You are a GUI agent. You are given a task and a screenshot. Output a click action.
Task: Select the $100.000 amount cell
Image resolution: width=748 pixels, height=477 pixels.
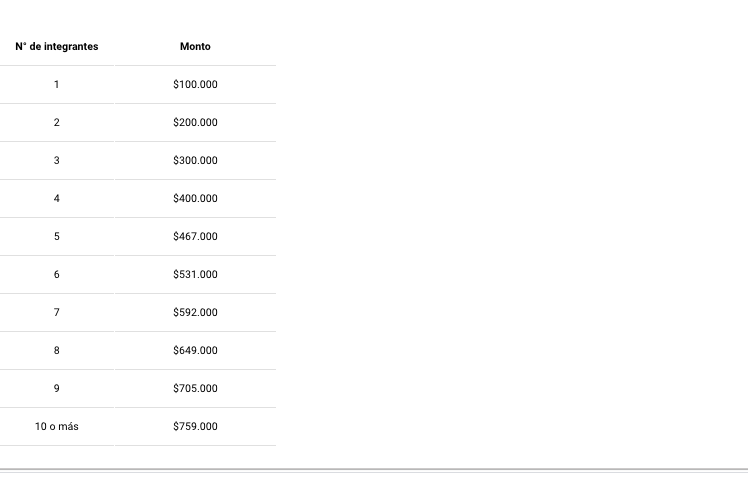click(195, 84)
